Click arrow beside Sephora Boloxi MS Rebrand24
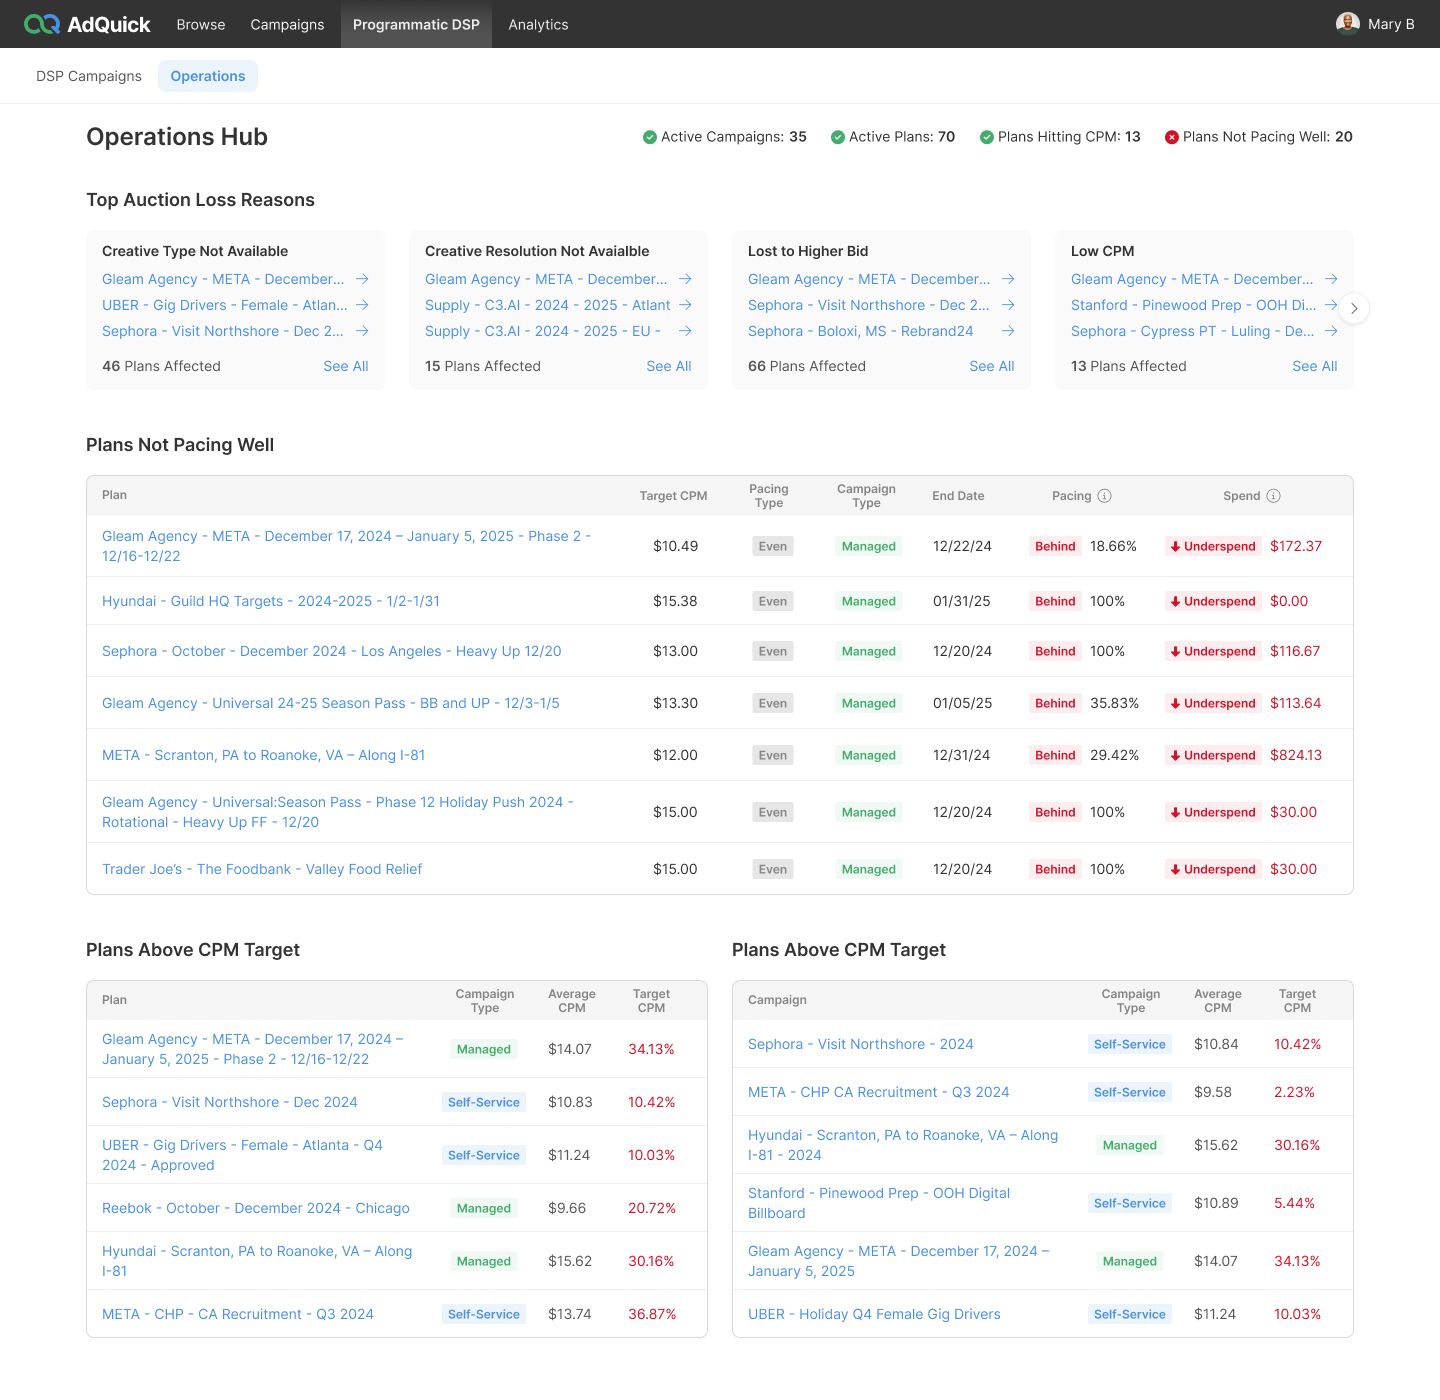 (1008, 331)
